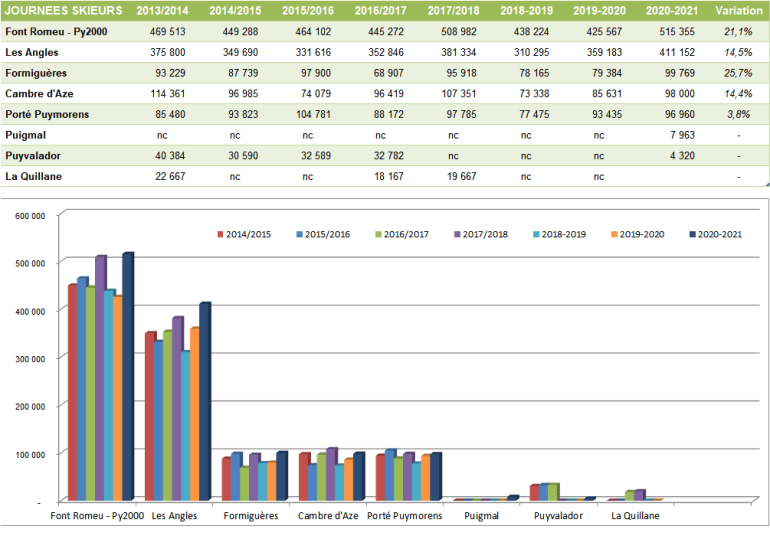Select the Puyvalador label below the chart
Image resolution: width=770 pixels, height=536 pixels.
coord(556,516)
